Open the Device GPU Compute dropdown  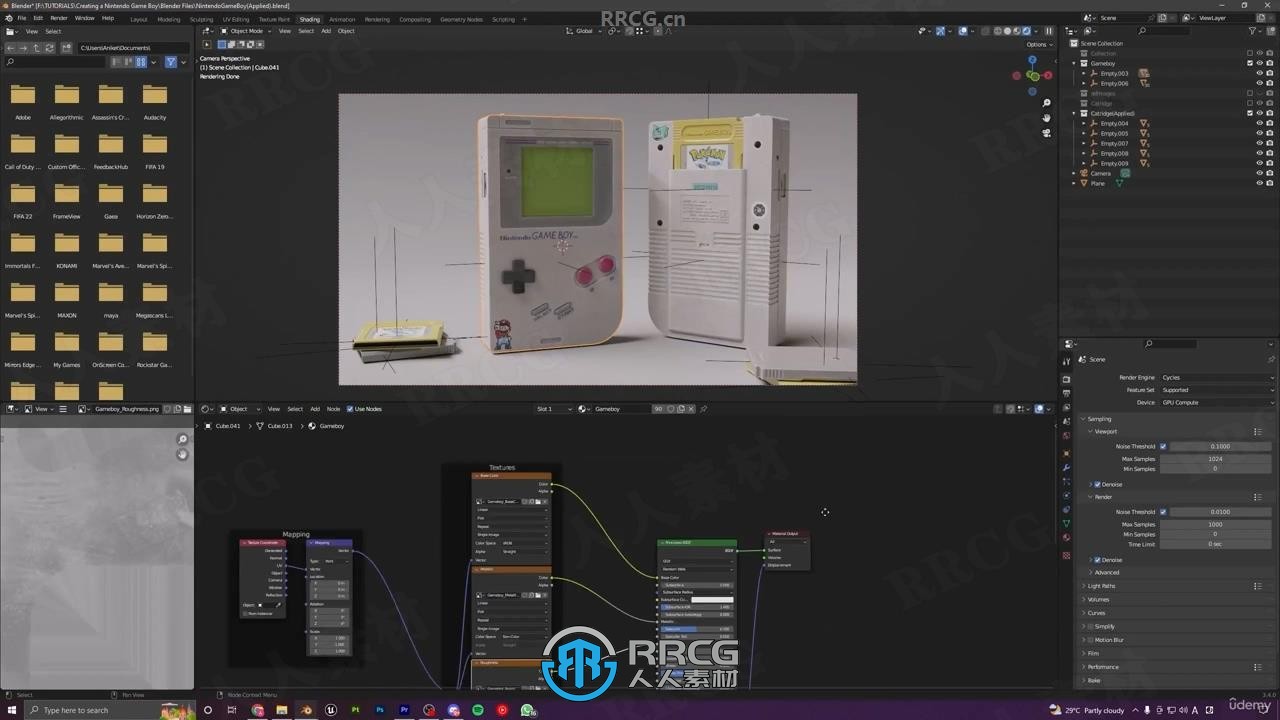click(x=1217, y=402)
